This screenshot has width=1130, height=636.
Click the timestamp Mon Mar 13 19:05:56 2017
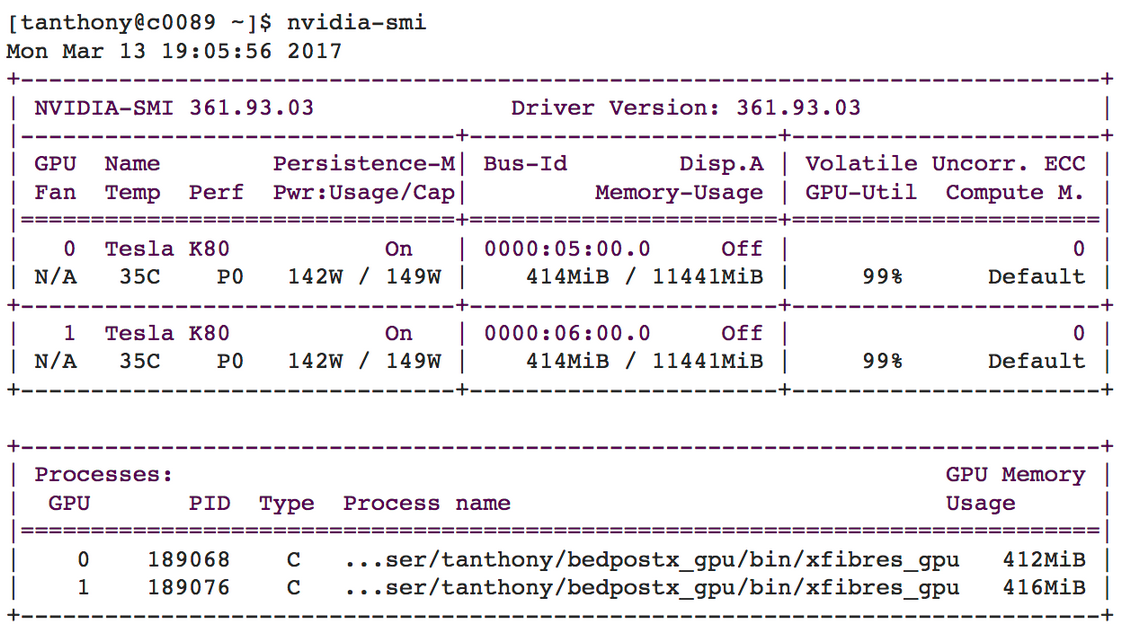point(174,51)
